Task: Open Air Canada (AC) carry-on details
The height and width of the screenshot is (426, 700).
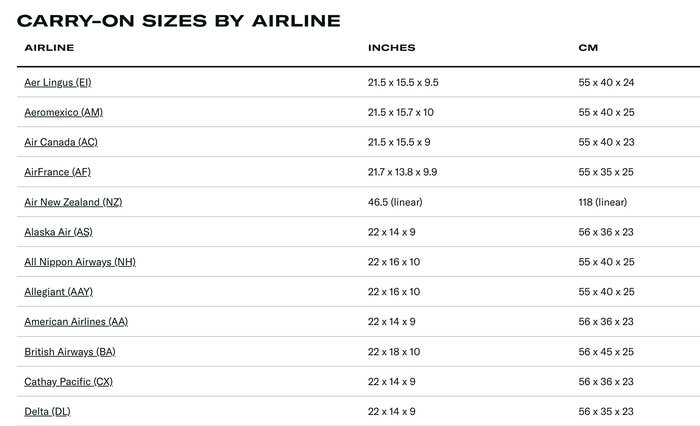Action: click(61, 142)
